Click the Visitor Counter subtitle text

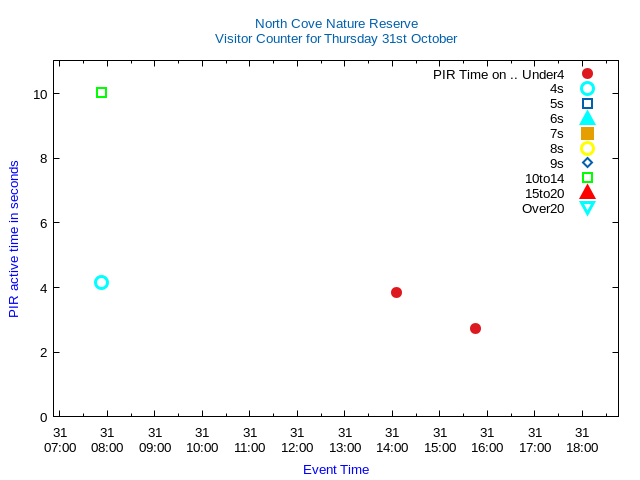point(336,39)
